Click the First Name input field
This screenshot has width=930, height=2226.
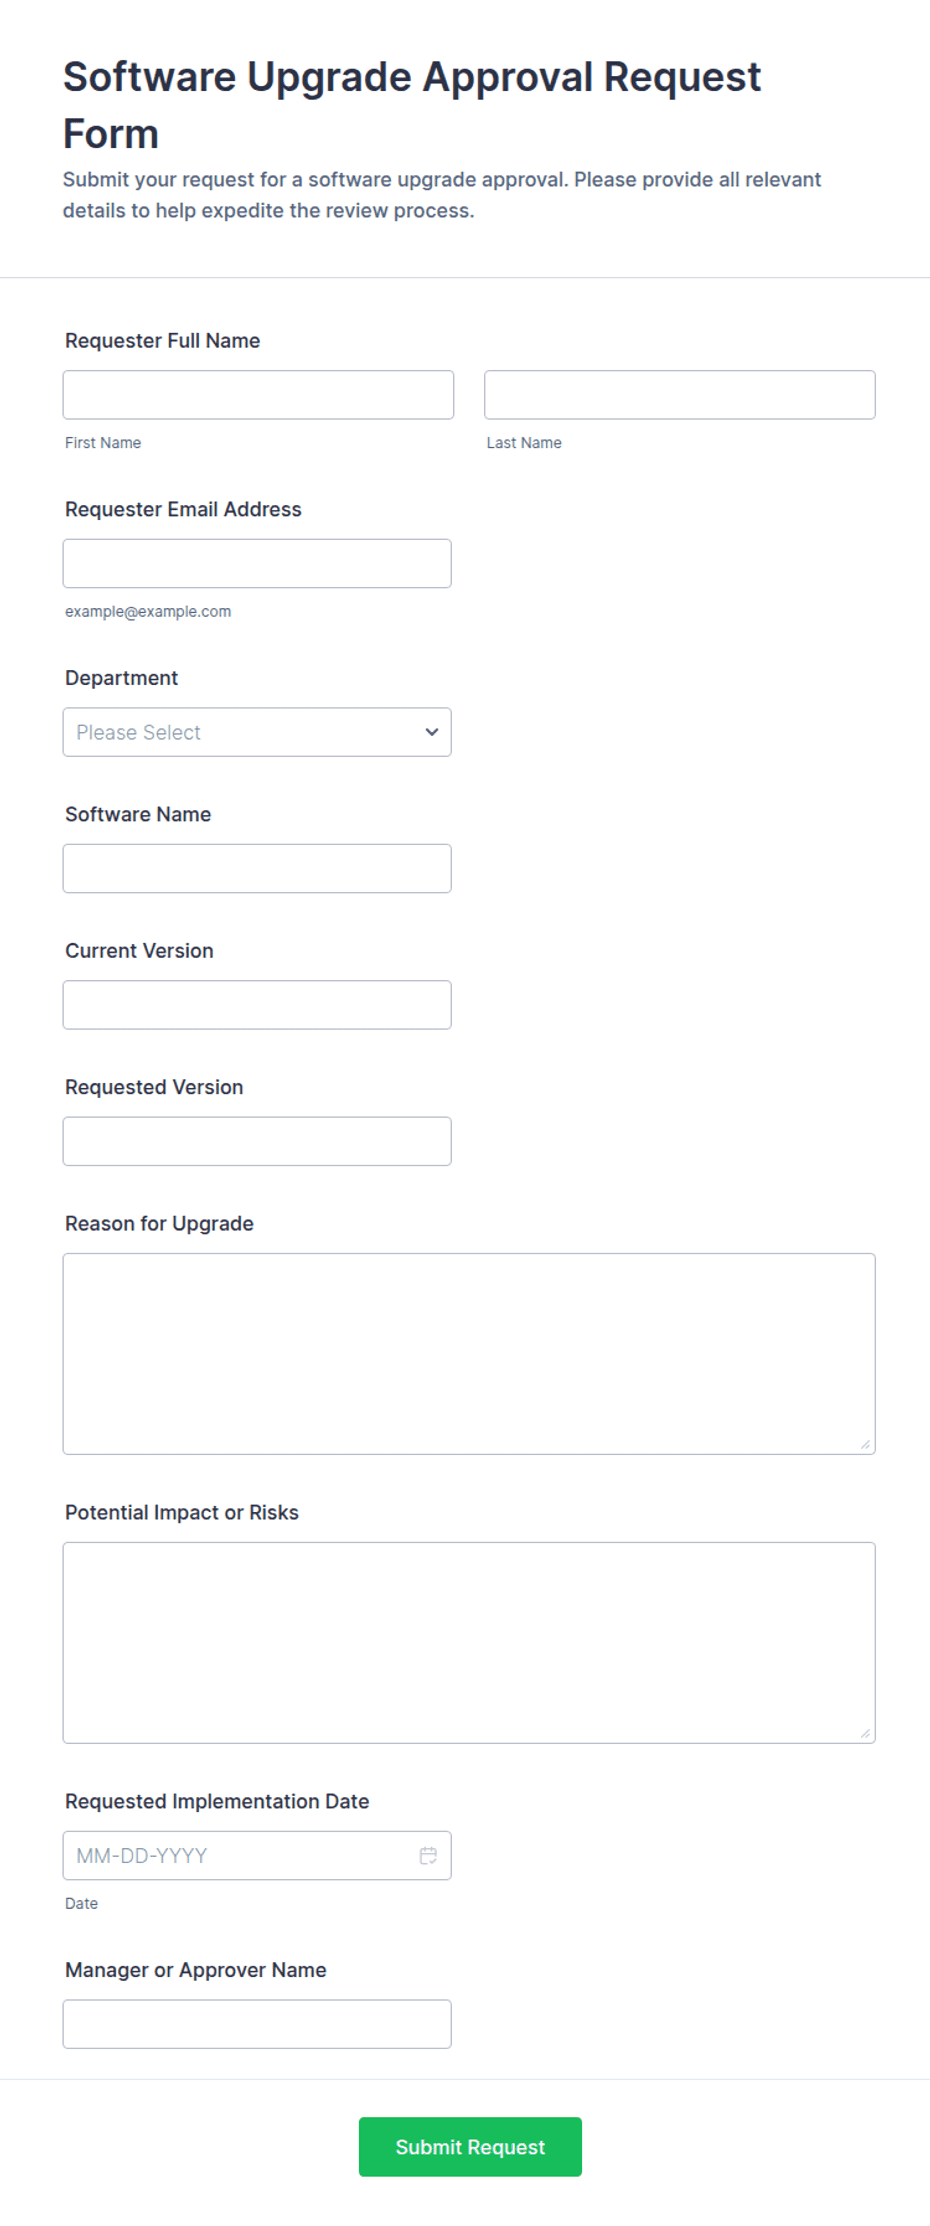click(x=258, y=395)
